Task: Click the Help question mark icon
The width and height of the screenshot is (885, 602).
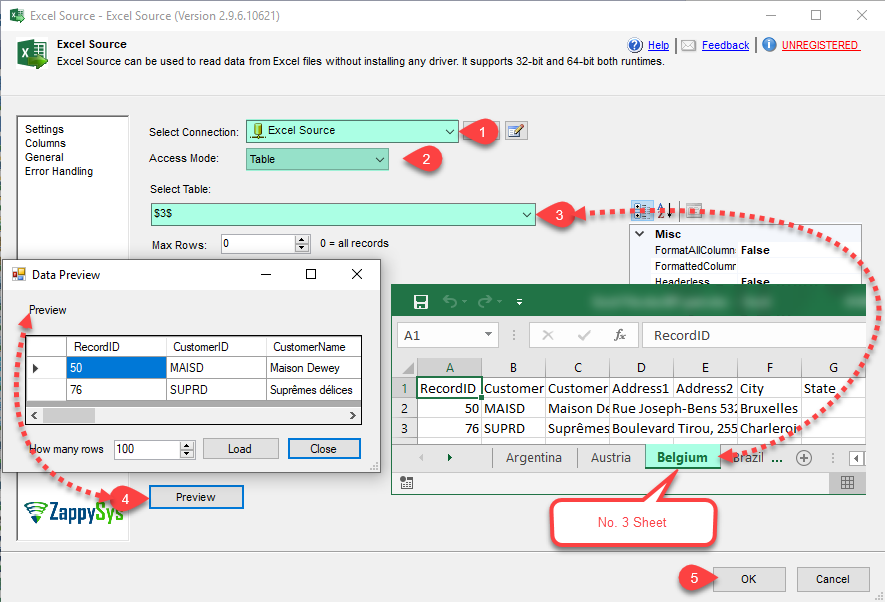Action: point(635,45)
